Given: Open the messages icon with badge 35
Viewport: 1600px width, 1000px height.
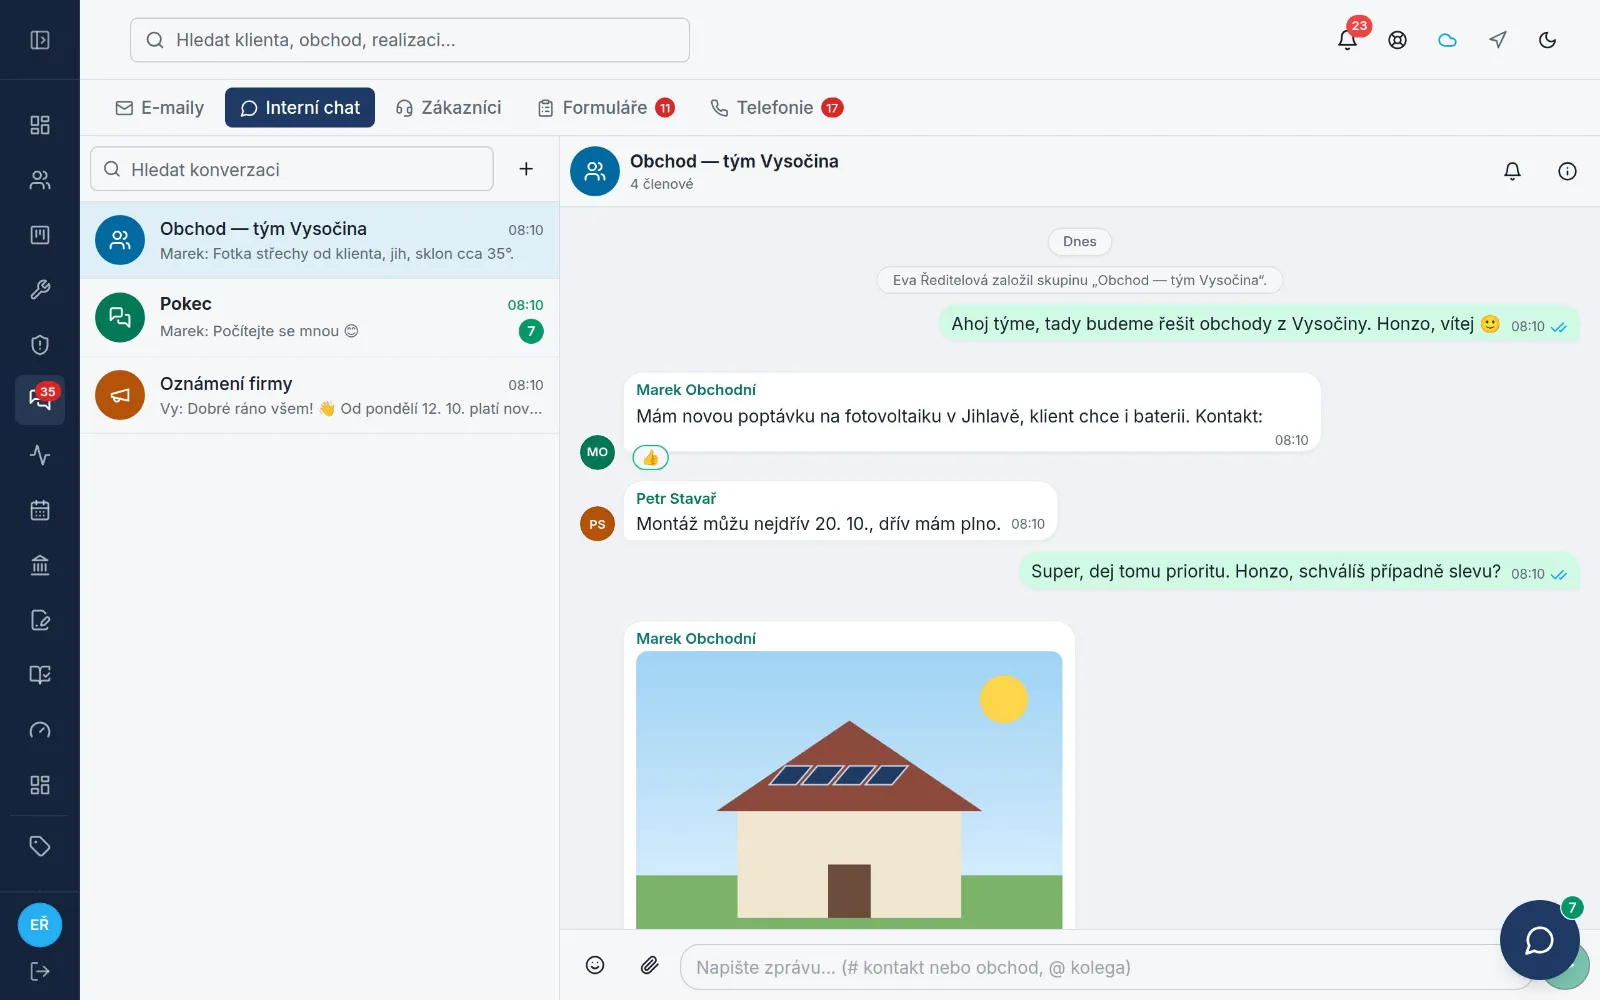Looking at the screenshot, I should click(x=40, y=400).
